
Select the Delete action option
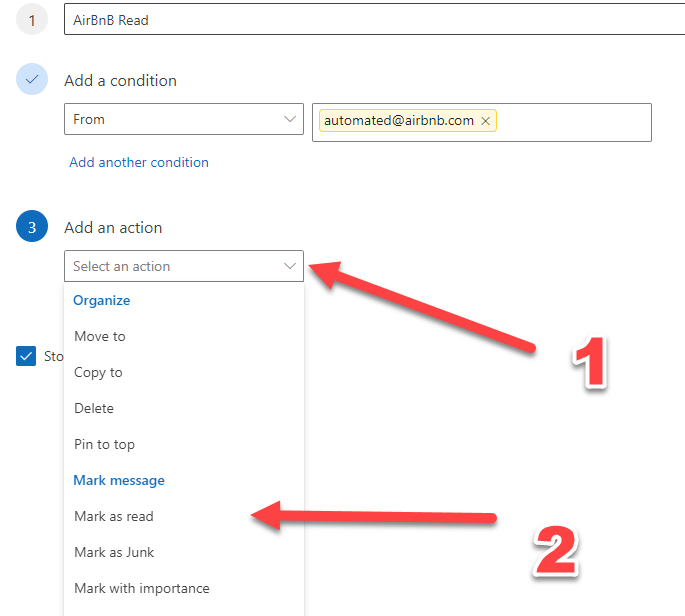point(94,409)
